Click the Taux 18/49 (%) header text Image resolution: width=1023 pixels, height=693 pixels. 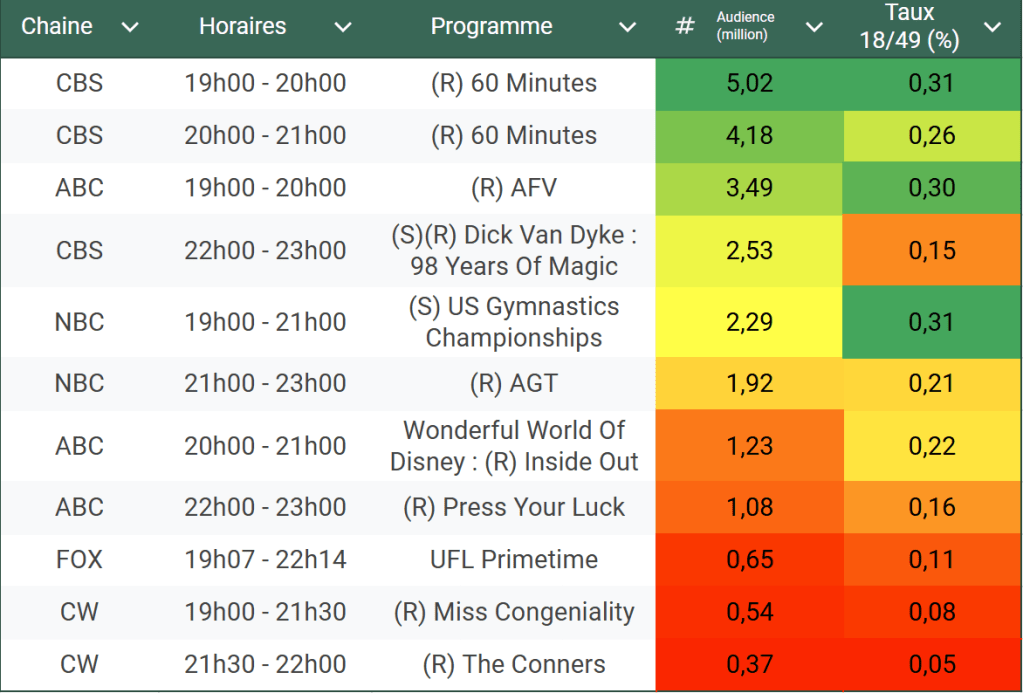(x=909, y=27)
